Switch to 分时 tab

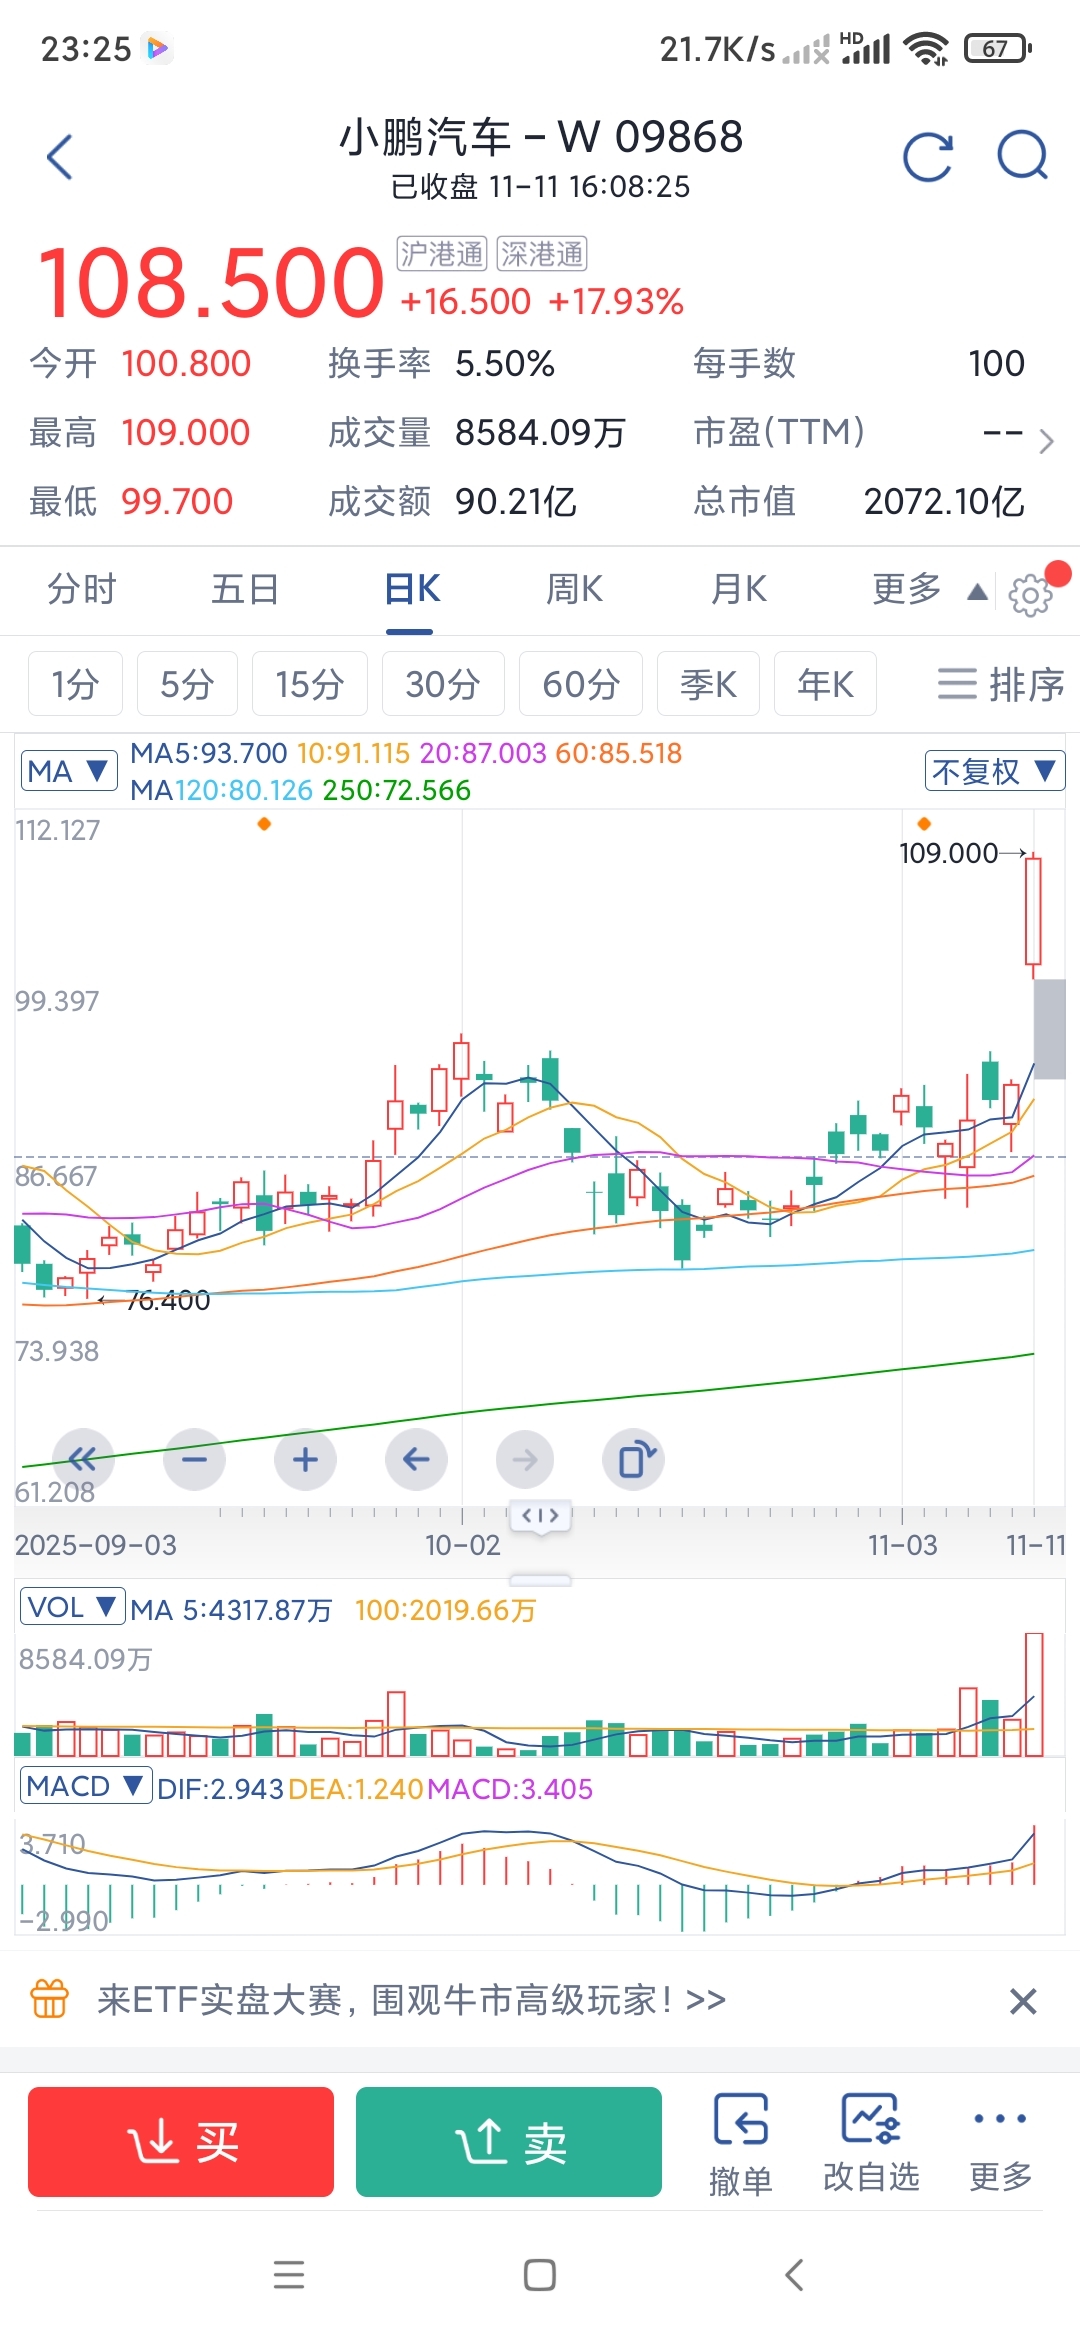coord(82,590)
